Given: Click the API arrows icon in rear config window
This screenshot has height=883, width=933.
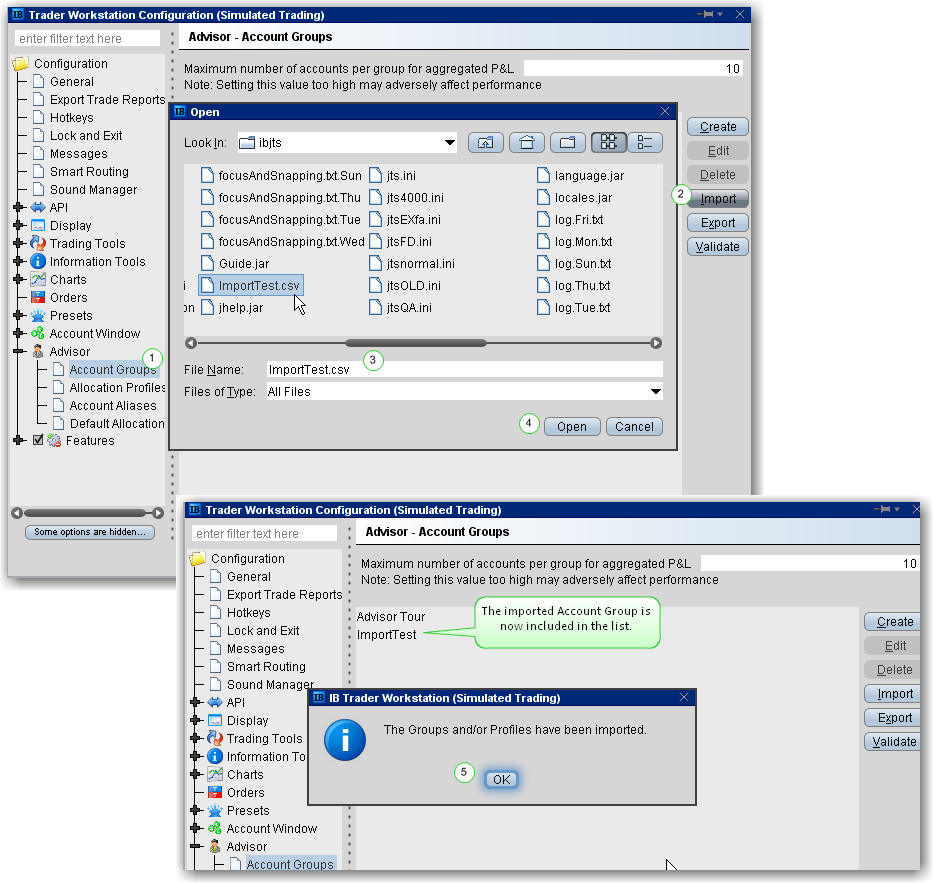Looking at the screenshot, I should pyautogui.click(x=38, y=208).
